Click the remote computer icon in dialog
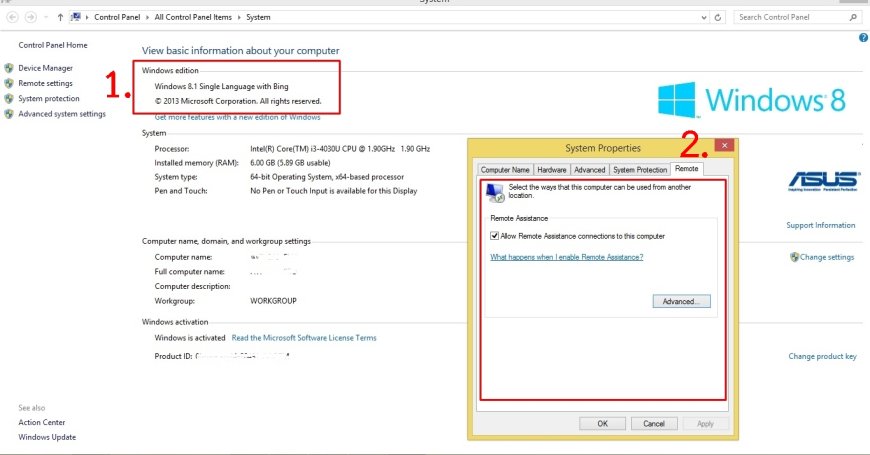The height and width of the screenshot is (455, 870). (x=495, y=193)
